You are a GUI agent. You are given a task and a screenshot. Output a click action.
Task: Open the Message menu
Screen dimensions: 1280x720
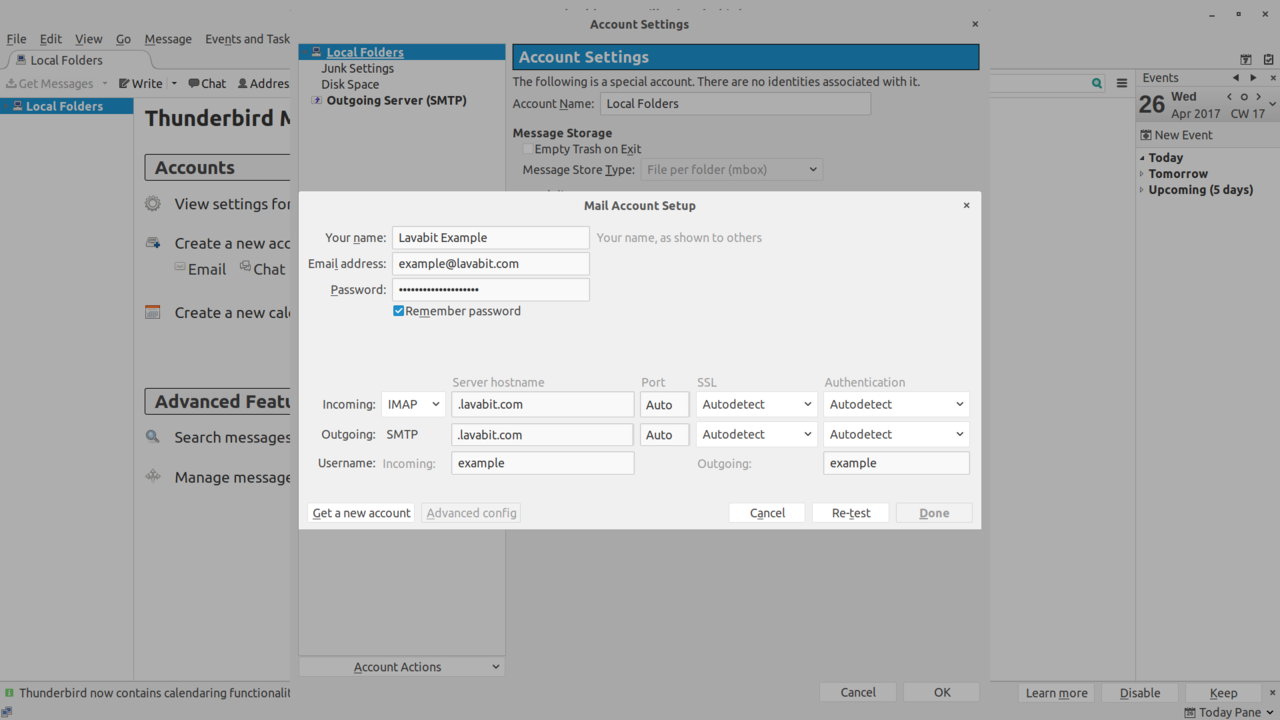coord(168,39)
